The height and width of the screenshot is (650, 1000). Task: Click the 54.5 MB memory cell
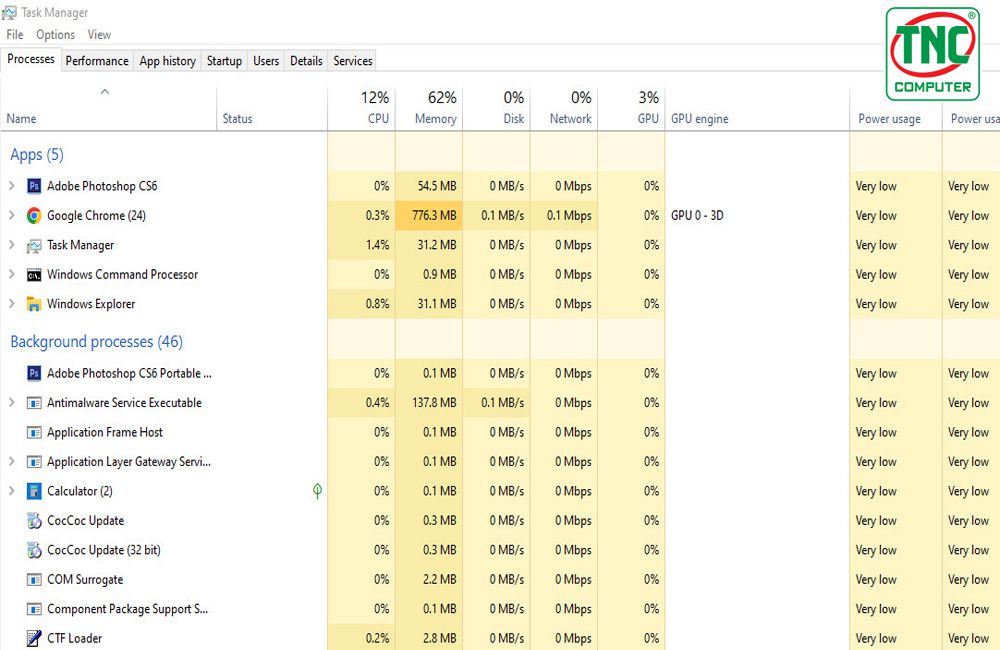pos(429,186)
